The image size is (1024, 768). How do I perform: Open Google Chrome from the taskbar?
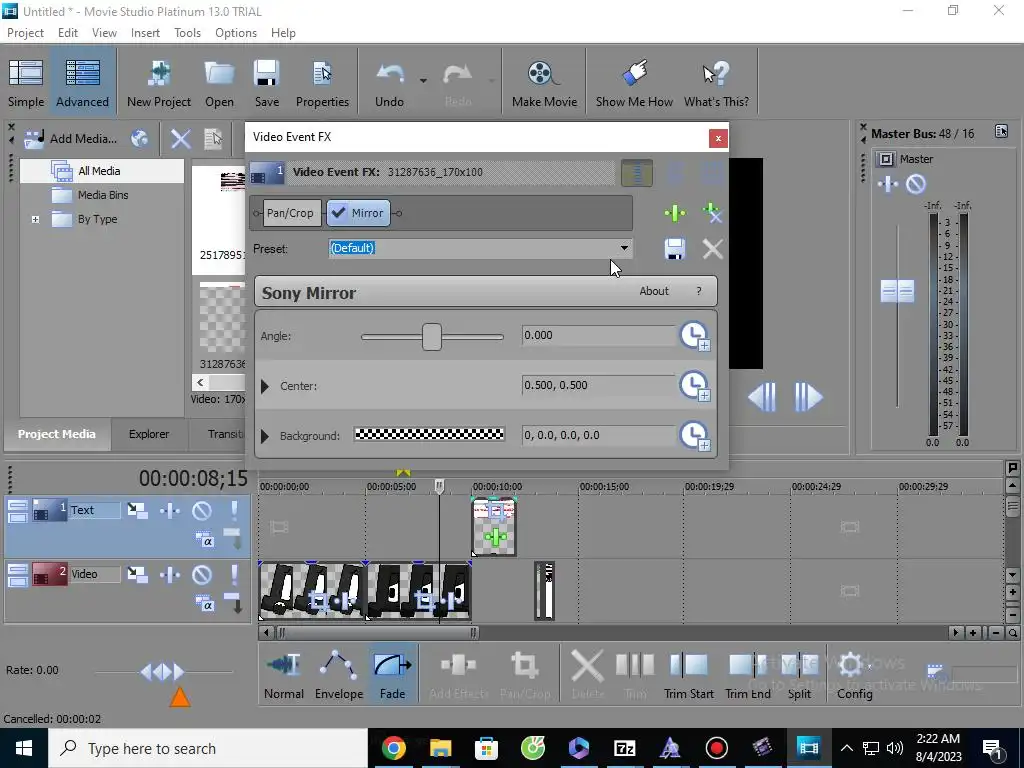click(x=393, y=748)
